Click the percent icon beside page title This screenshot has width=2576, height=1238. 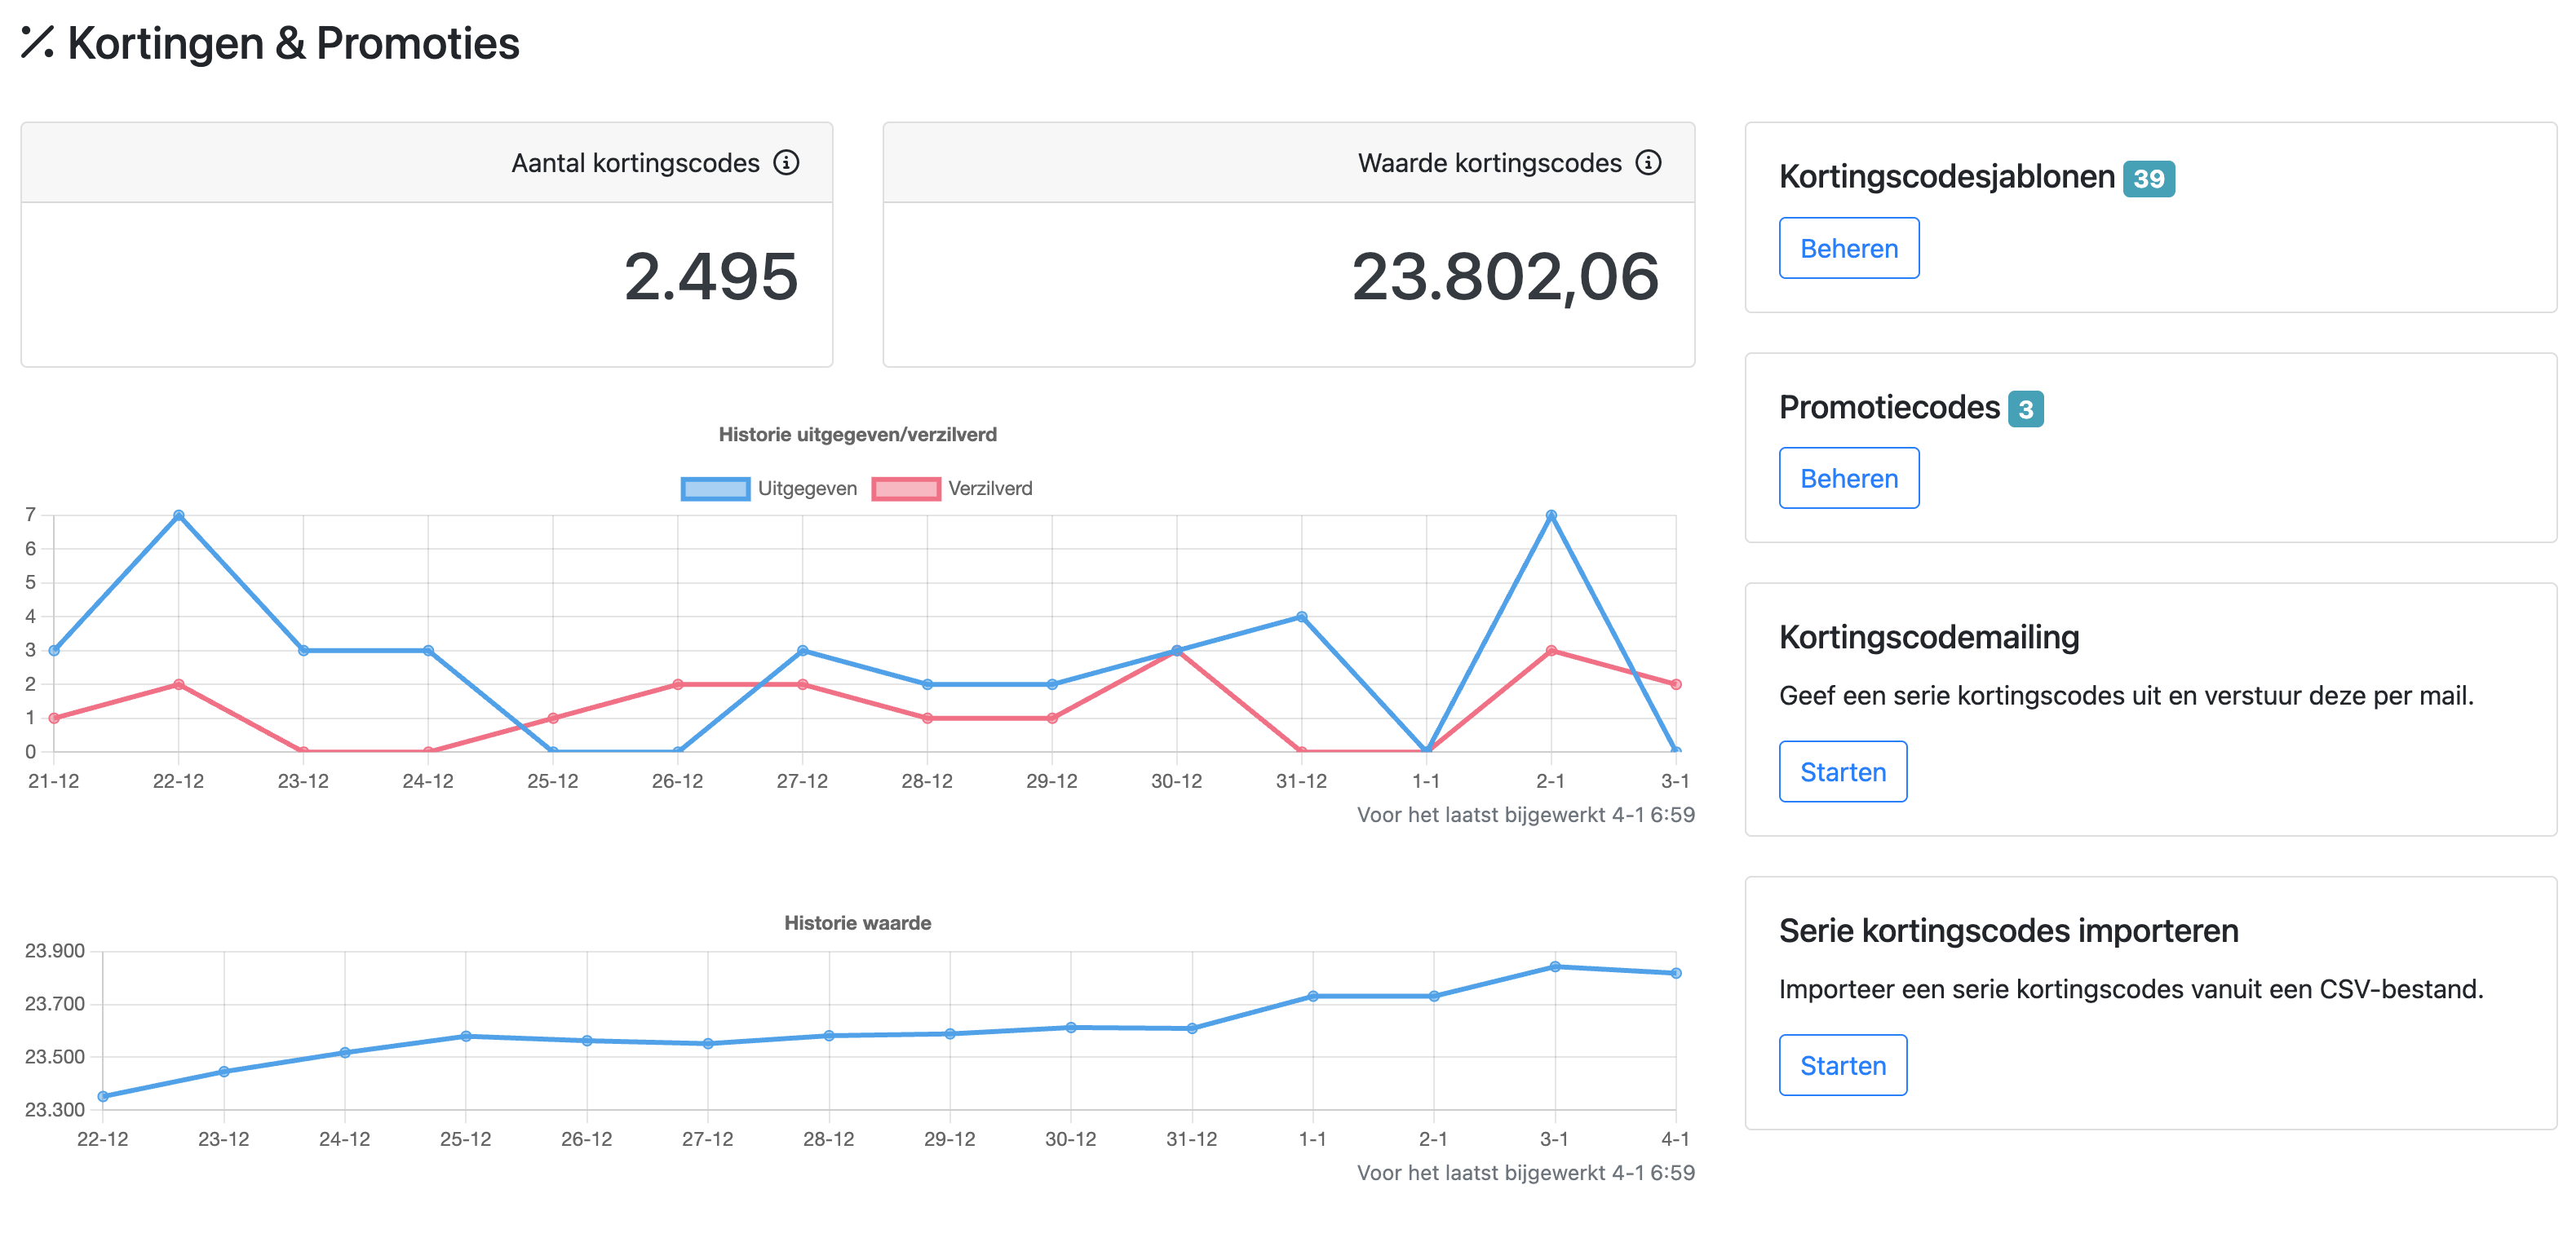[37, 42]
